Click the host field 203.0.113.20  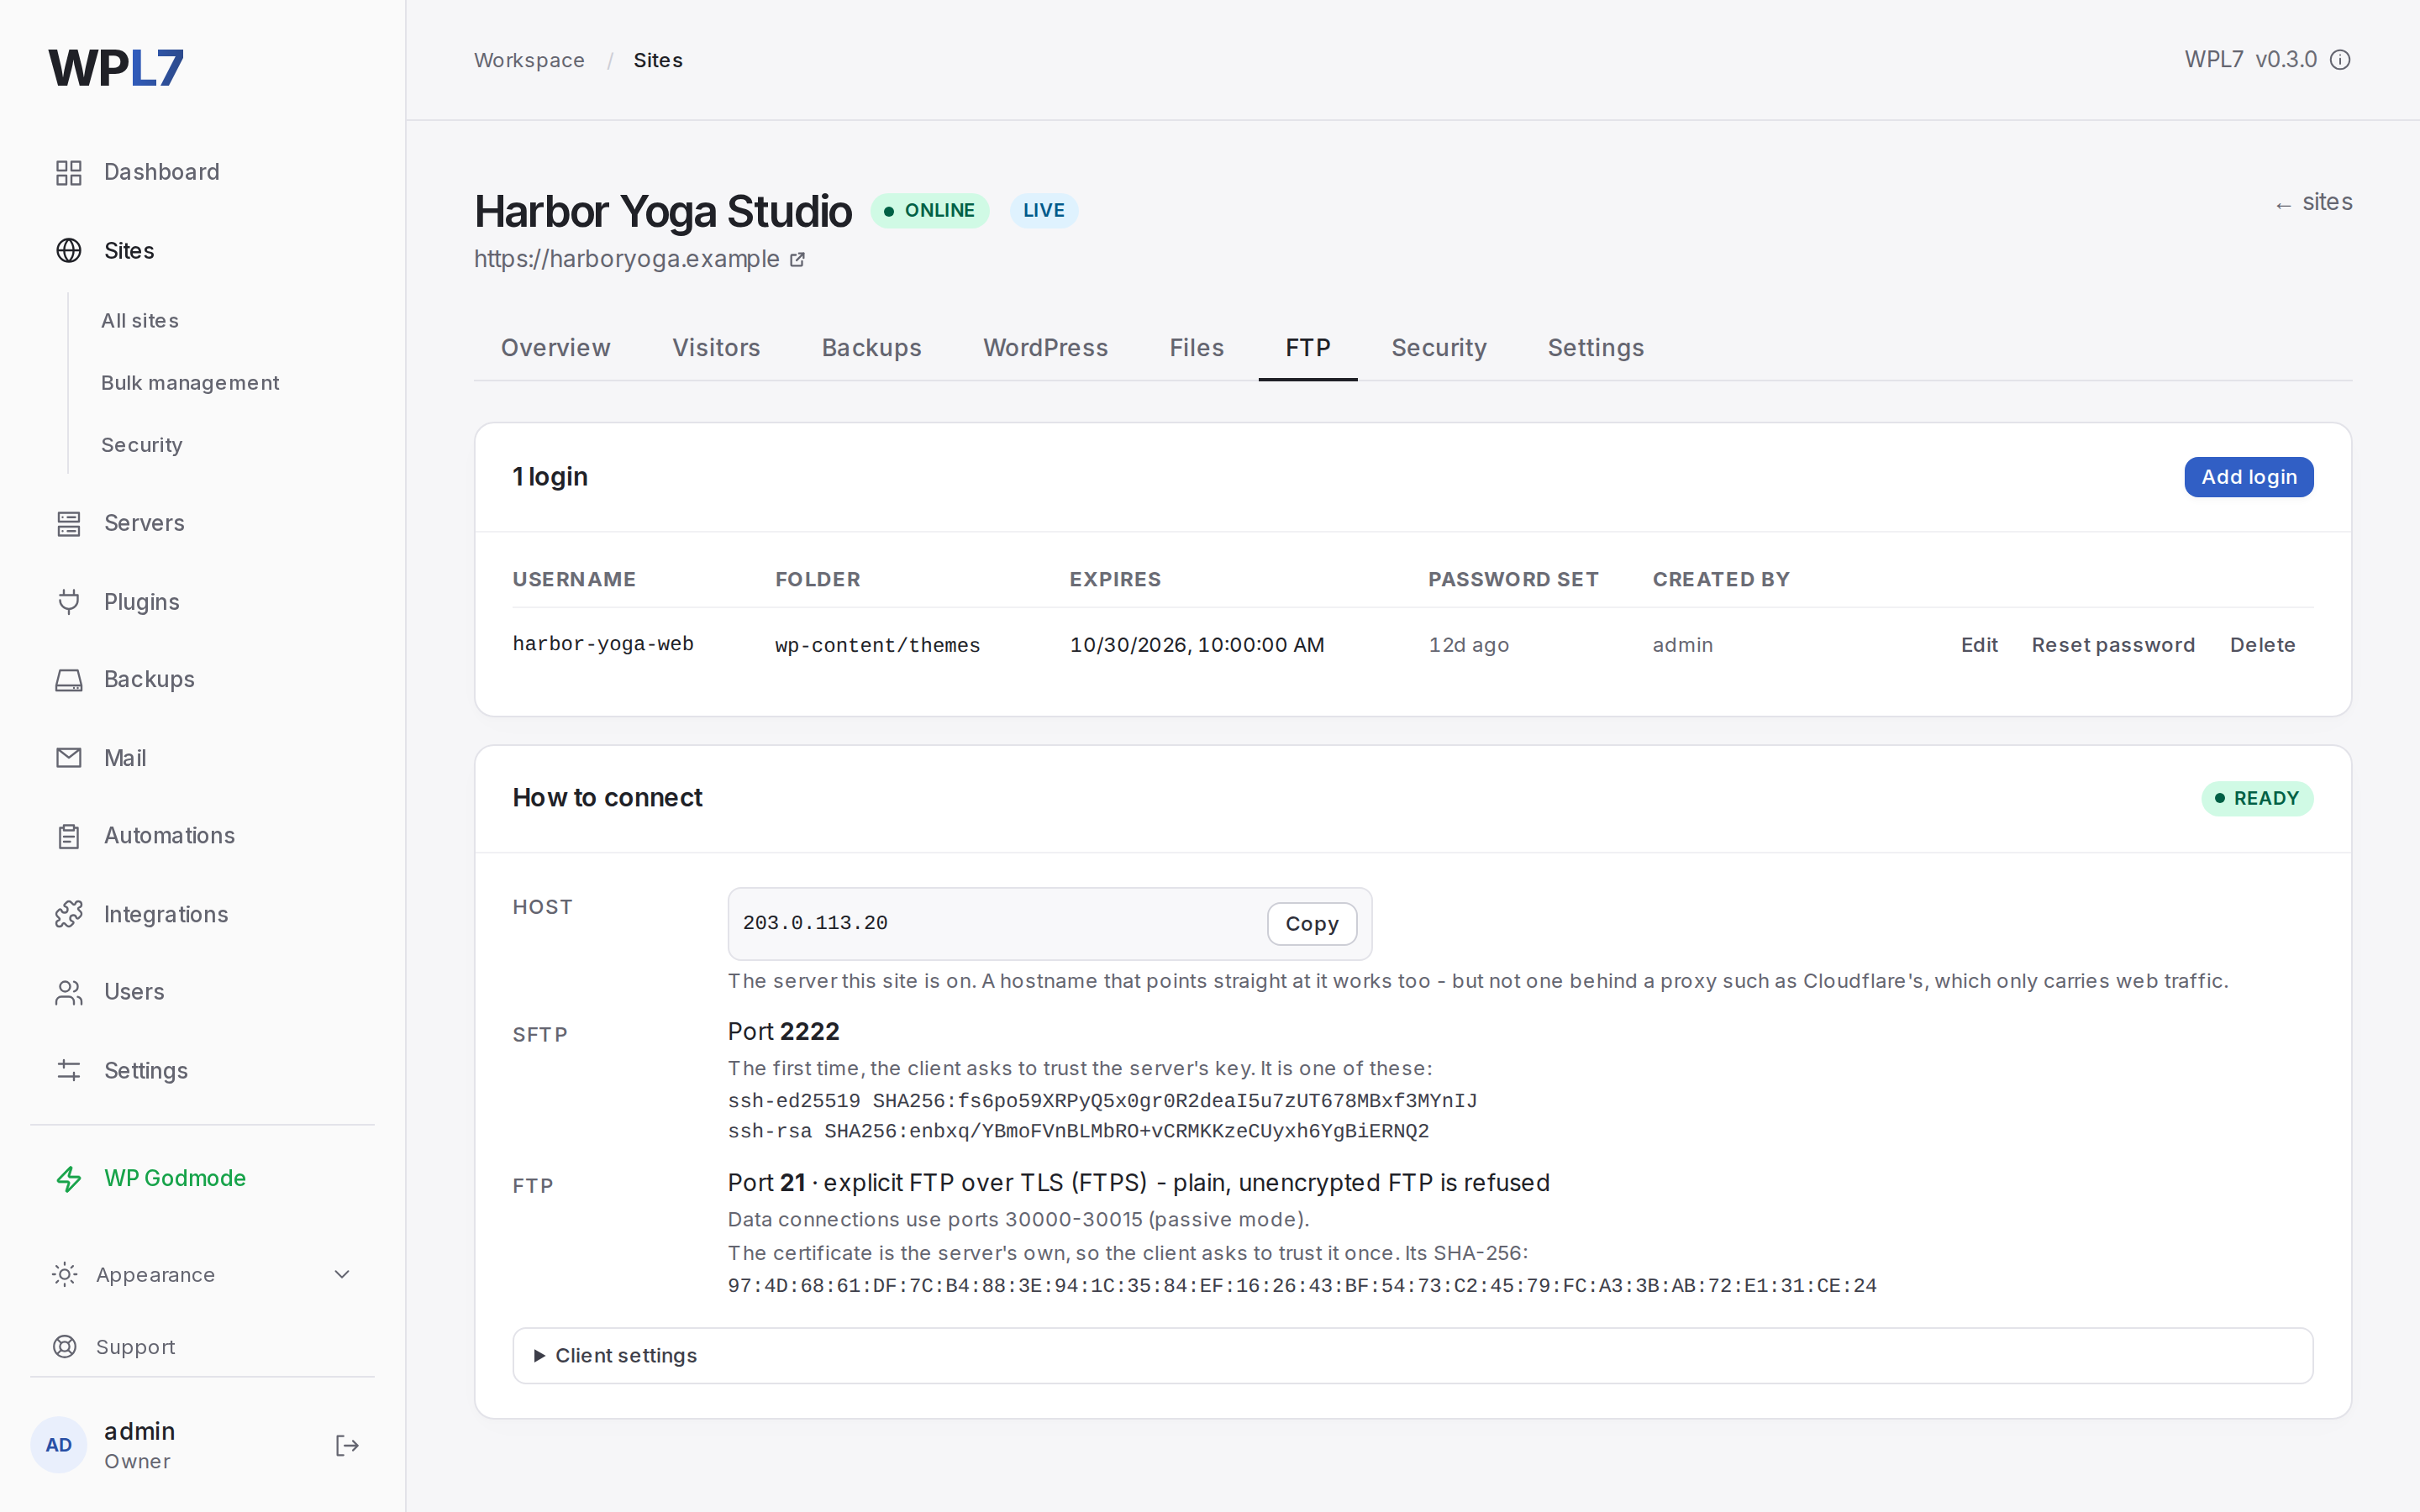(x=1049, y=924)
